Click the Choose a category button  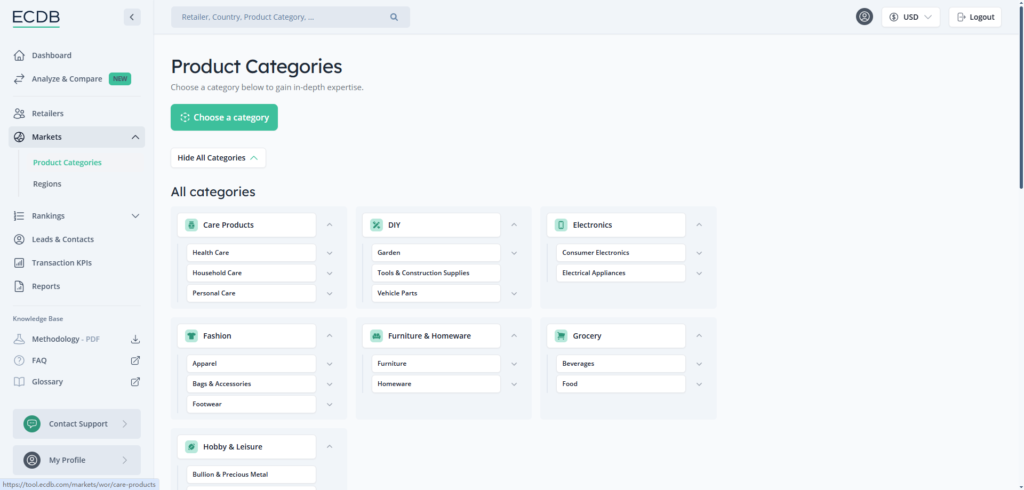click(224, 117)
